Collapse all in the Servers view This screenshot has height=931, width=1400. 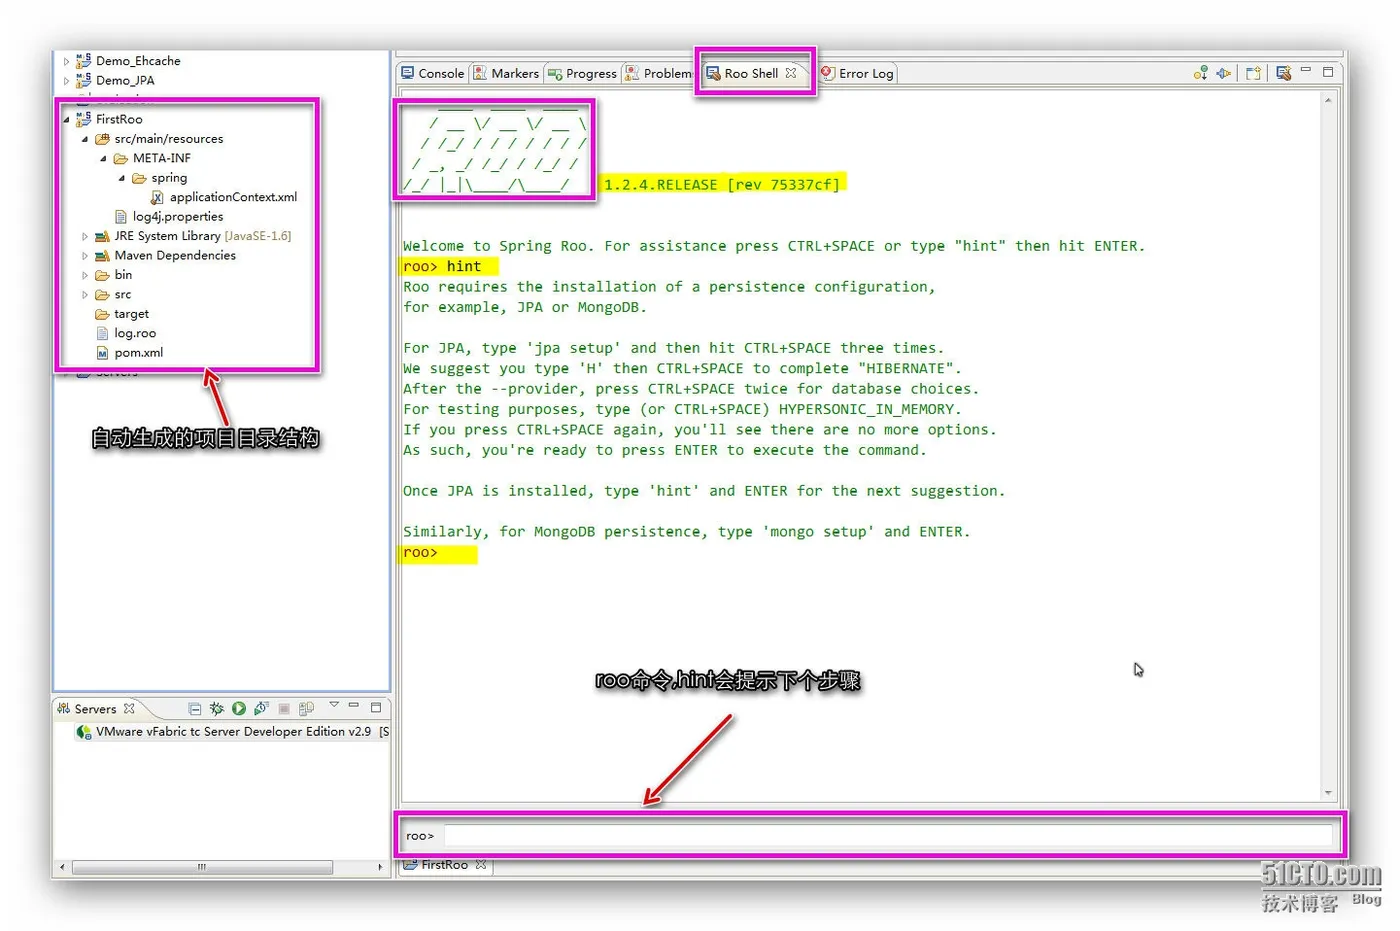195,709
